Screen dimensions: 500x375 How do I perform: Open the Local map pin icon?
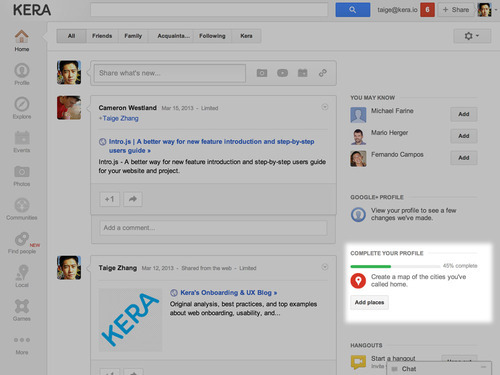[22, 272]
